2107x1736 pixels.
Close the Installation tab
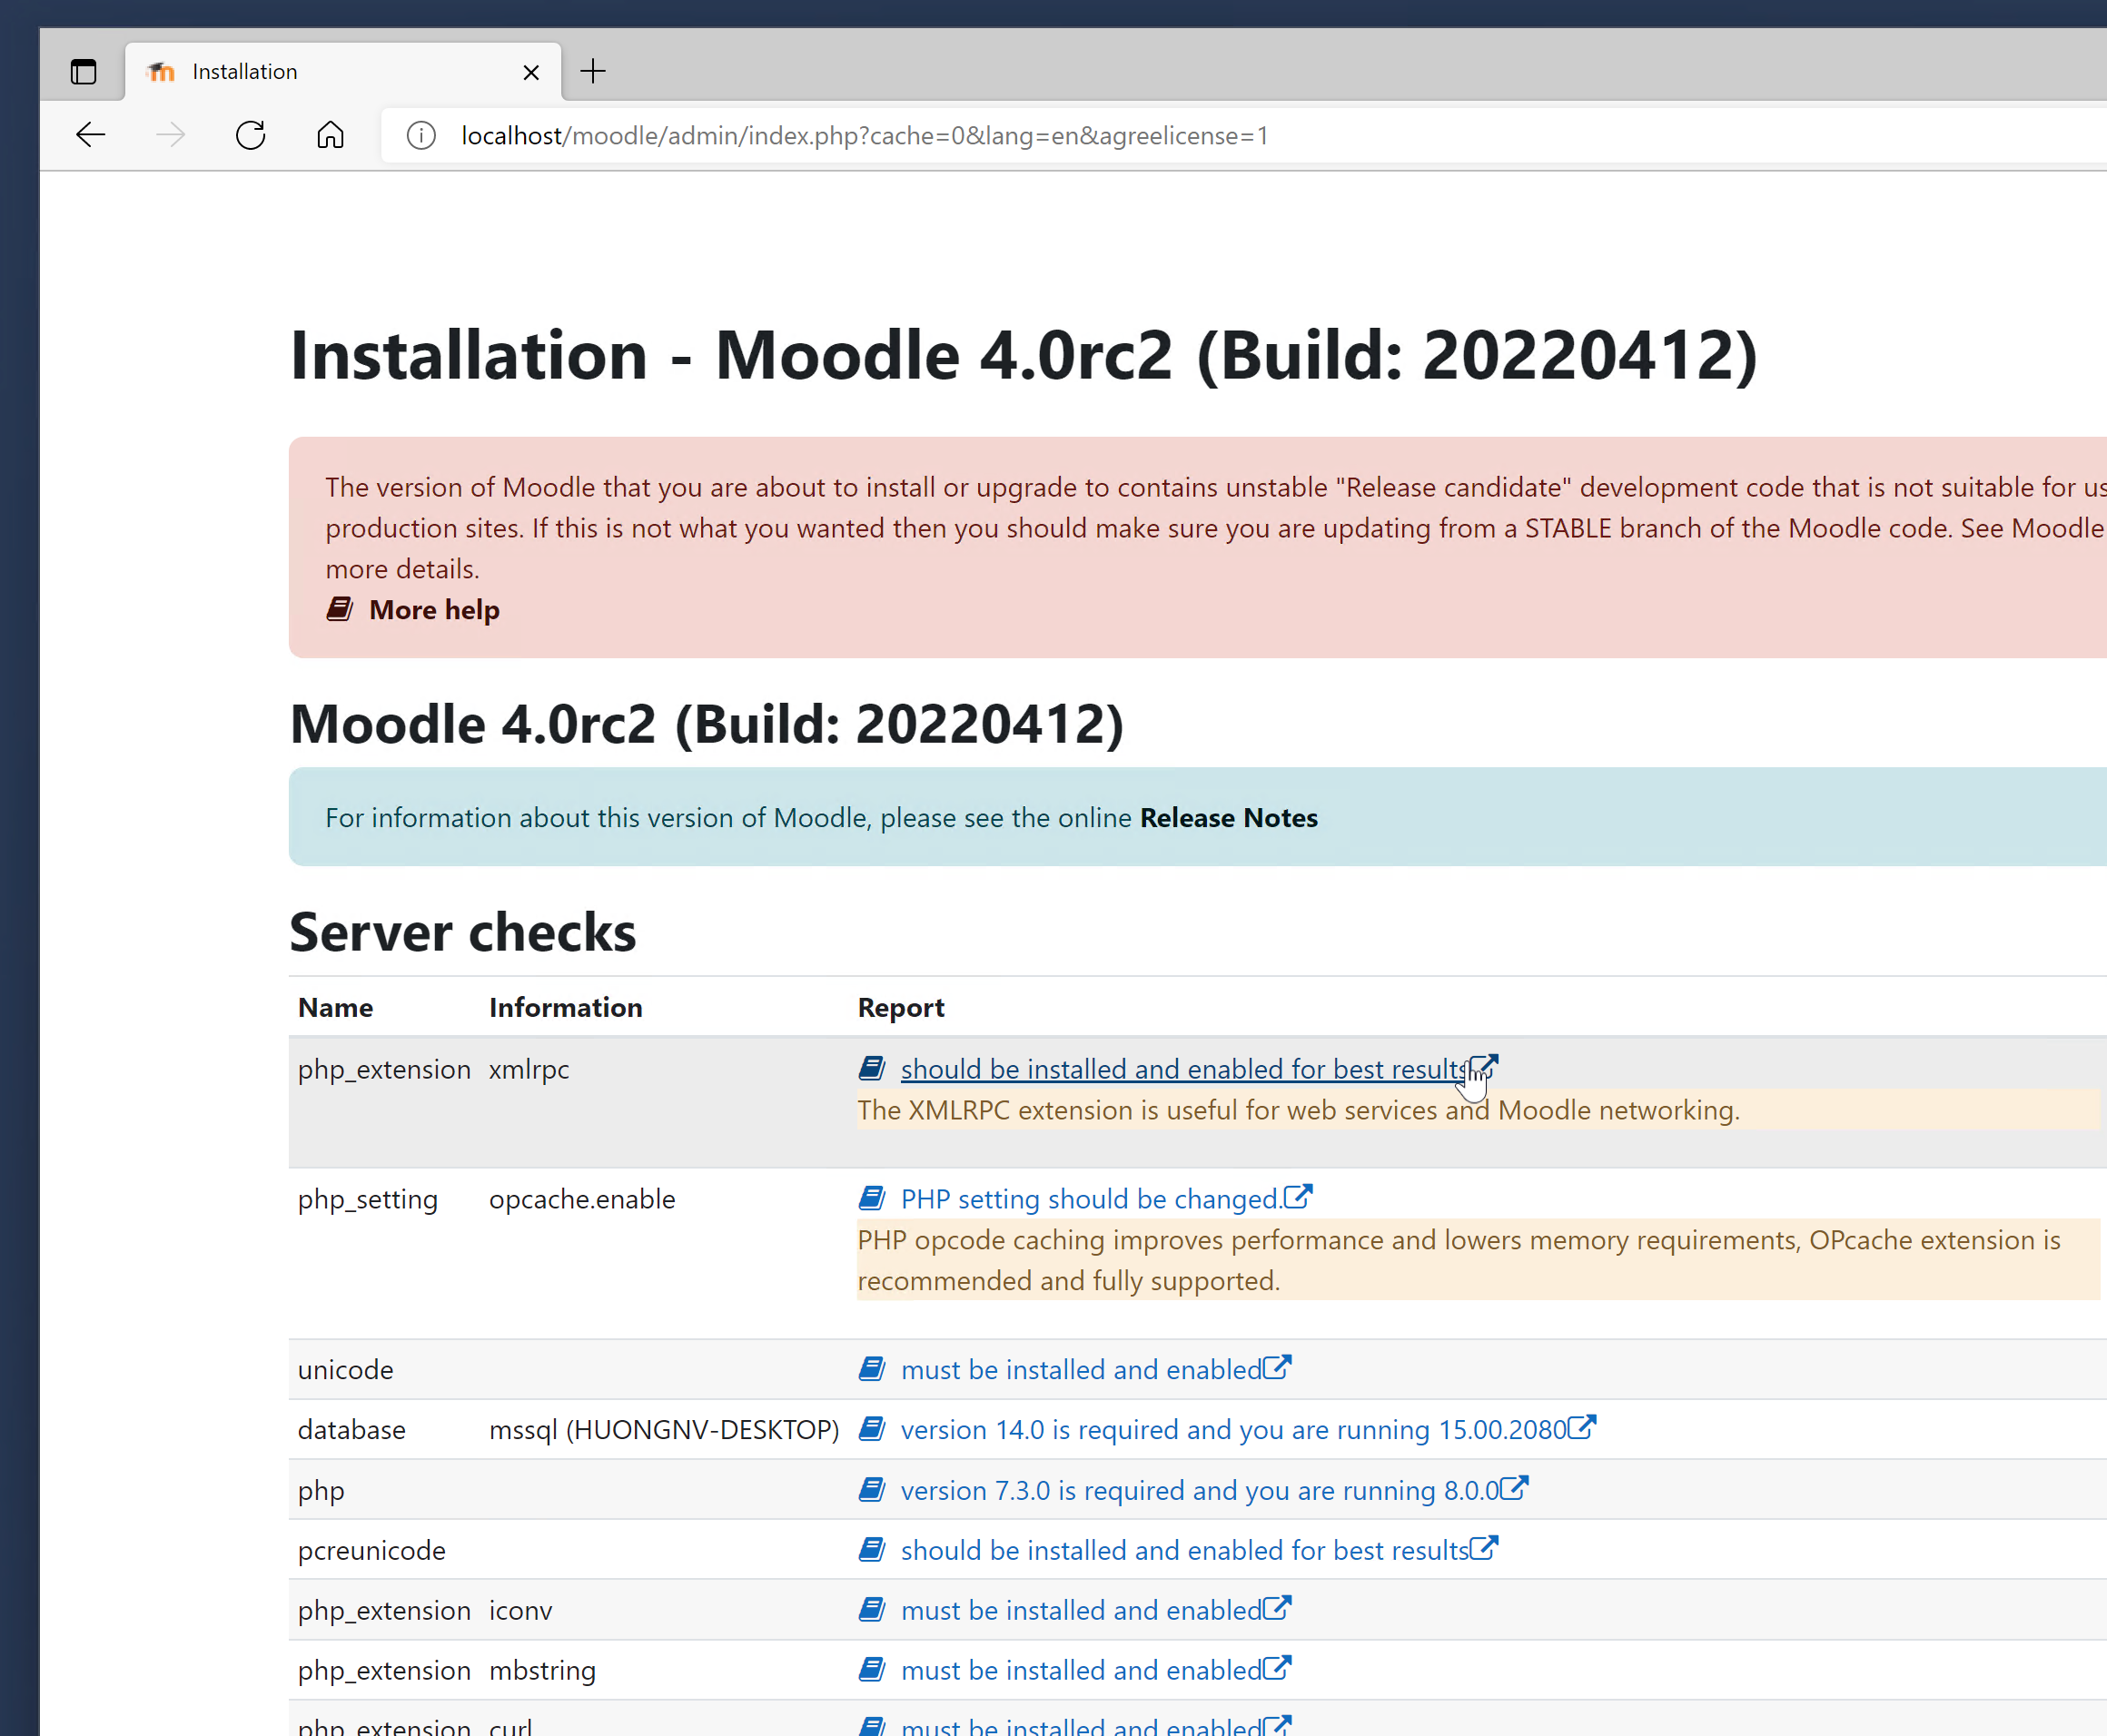(531, 72)
